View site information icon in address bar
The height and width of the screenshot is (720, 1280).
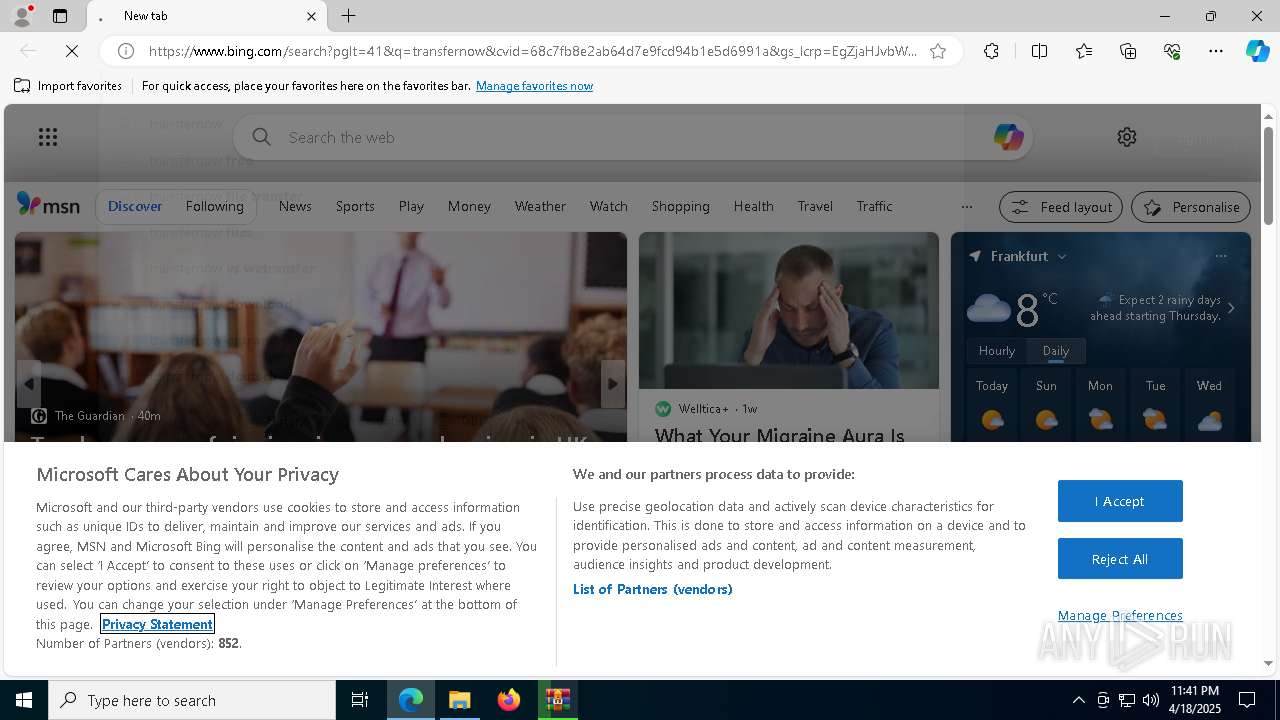click(x=126, y=51)
